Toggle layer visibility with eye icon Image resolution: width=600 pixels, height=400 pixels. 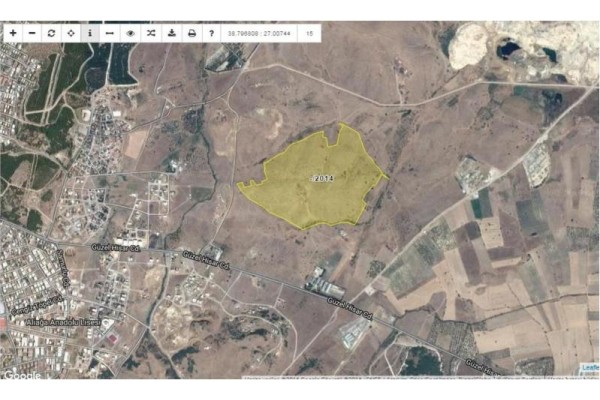click(x=130, y=33)
